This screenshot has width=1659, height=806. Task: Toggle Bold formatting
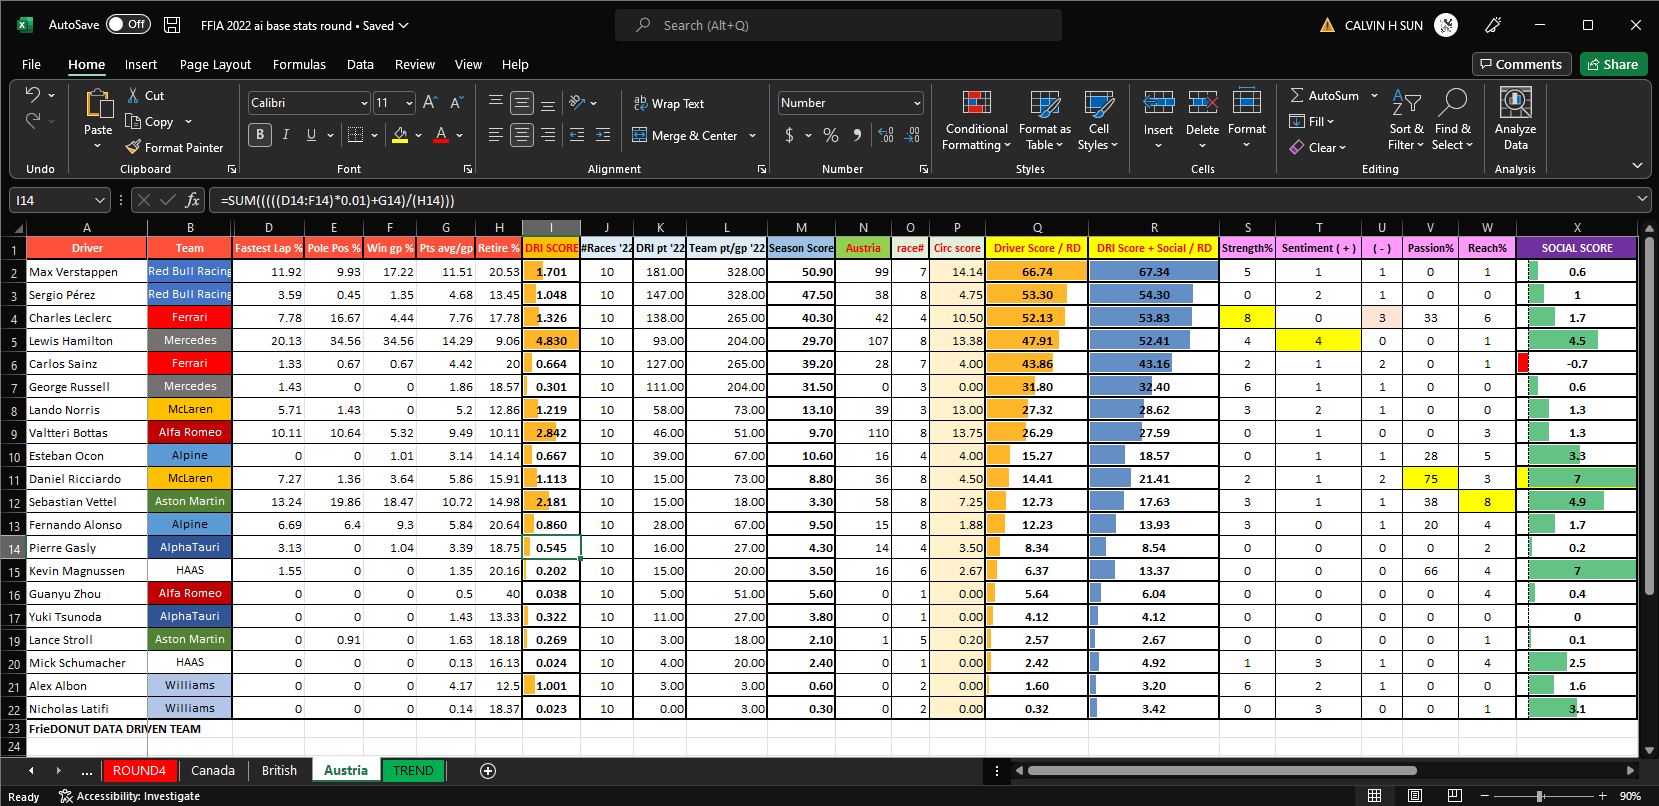[x=260, y=134]
